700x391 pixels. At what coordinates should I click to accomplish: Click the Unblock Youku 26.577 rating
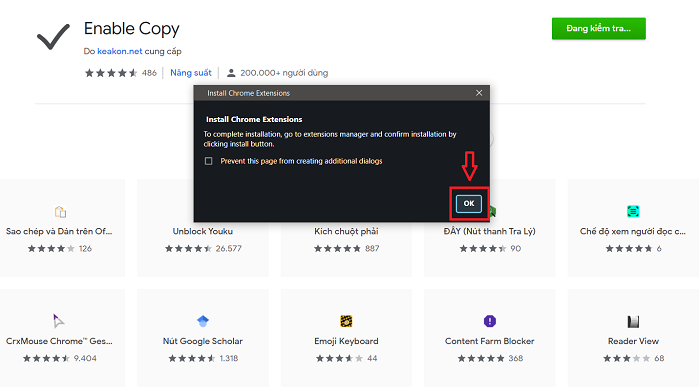pyautogui.click(x=203, y=249)
